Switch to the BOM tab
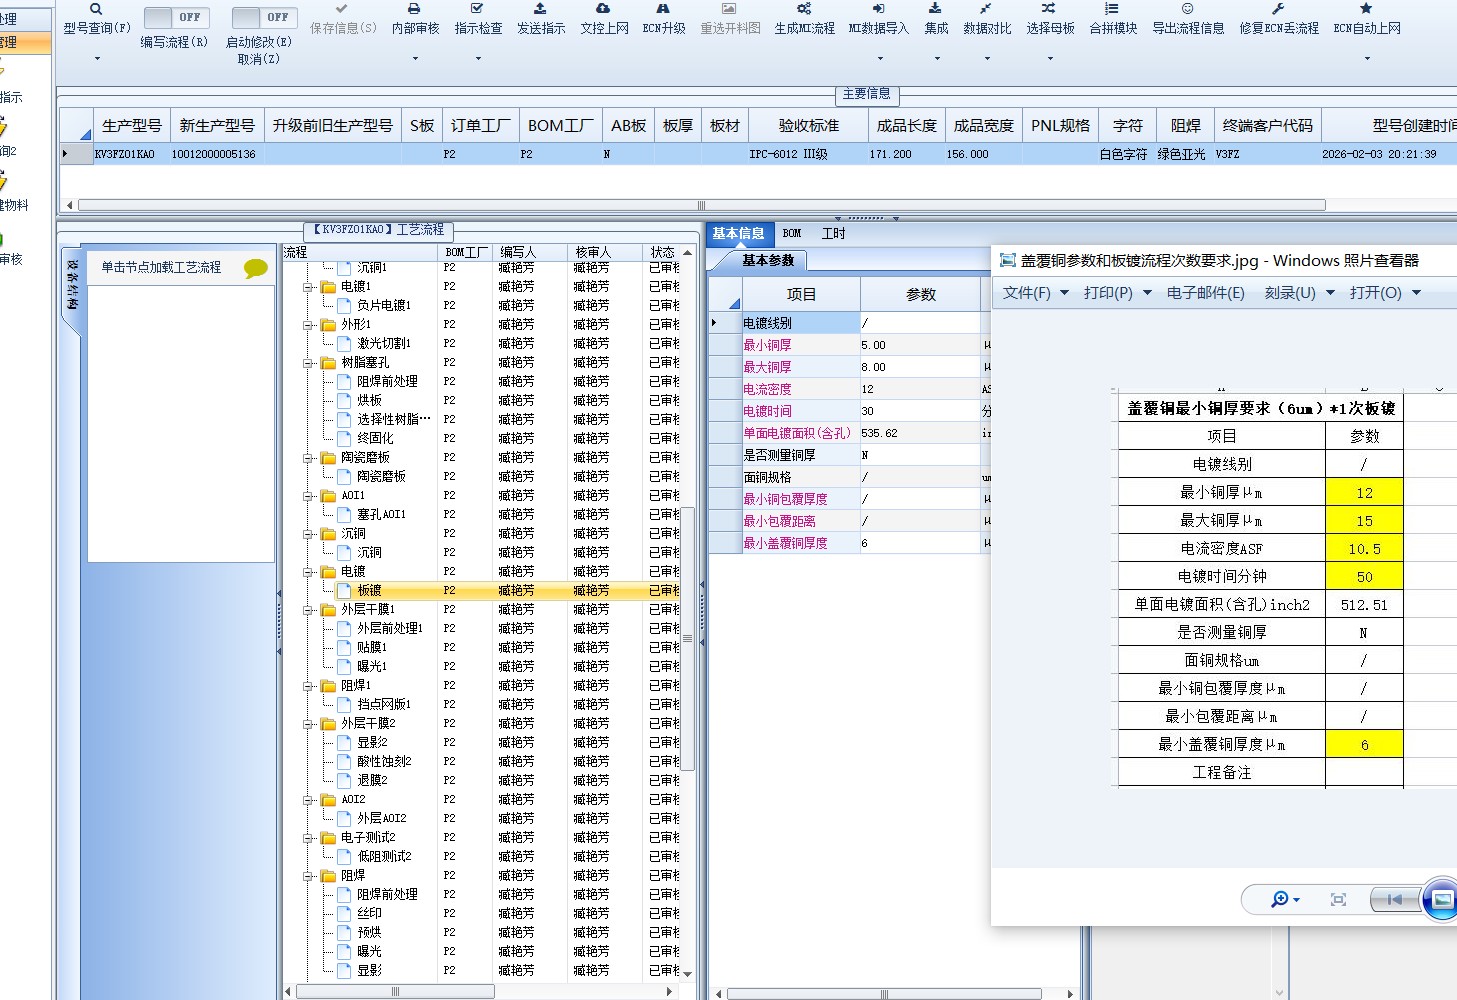Image resolution: width=1457 pixels, height=1000 pixels. (x=792, y=234)
